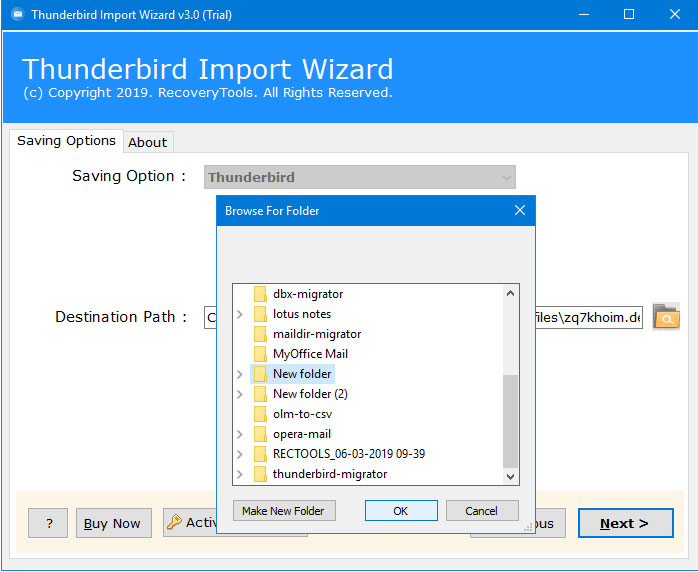Click the Next > button
Image resolution: width=698 pixels, height=572 pixels.
click(x=625, y=523)
